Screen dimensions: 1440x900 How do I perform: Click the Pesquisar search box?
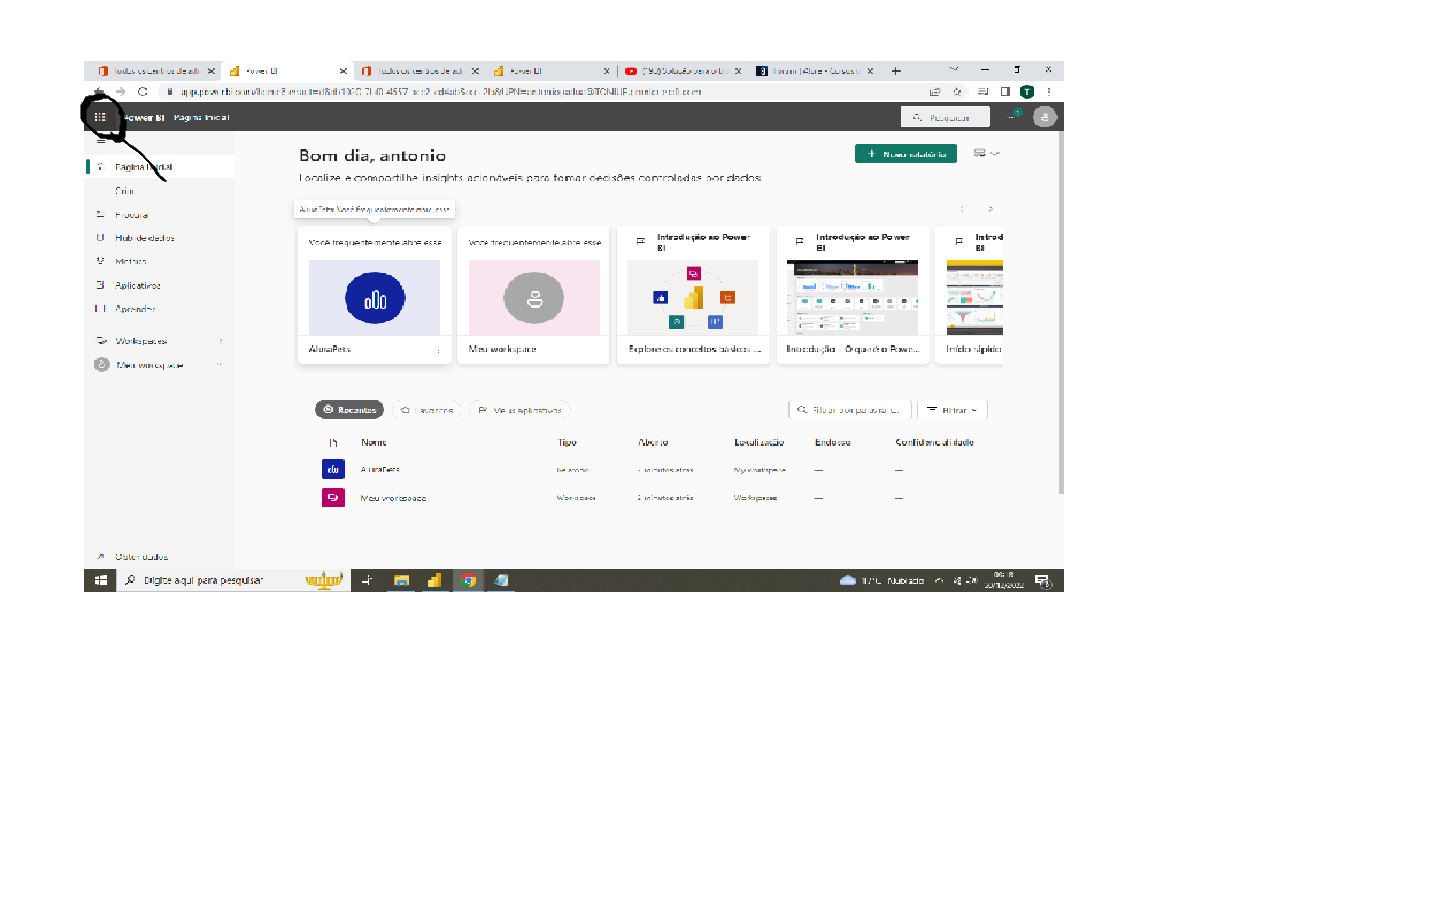tap(945, 117)
